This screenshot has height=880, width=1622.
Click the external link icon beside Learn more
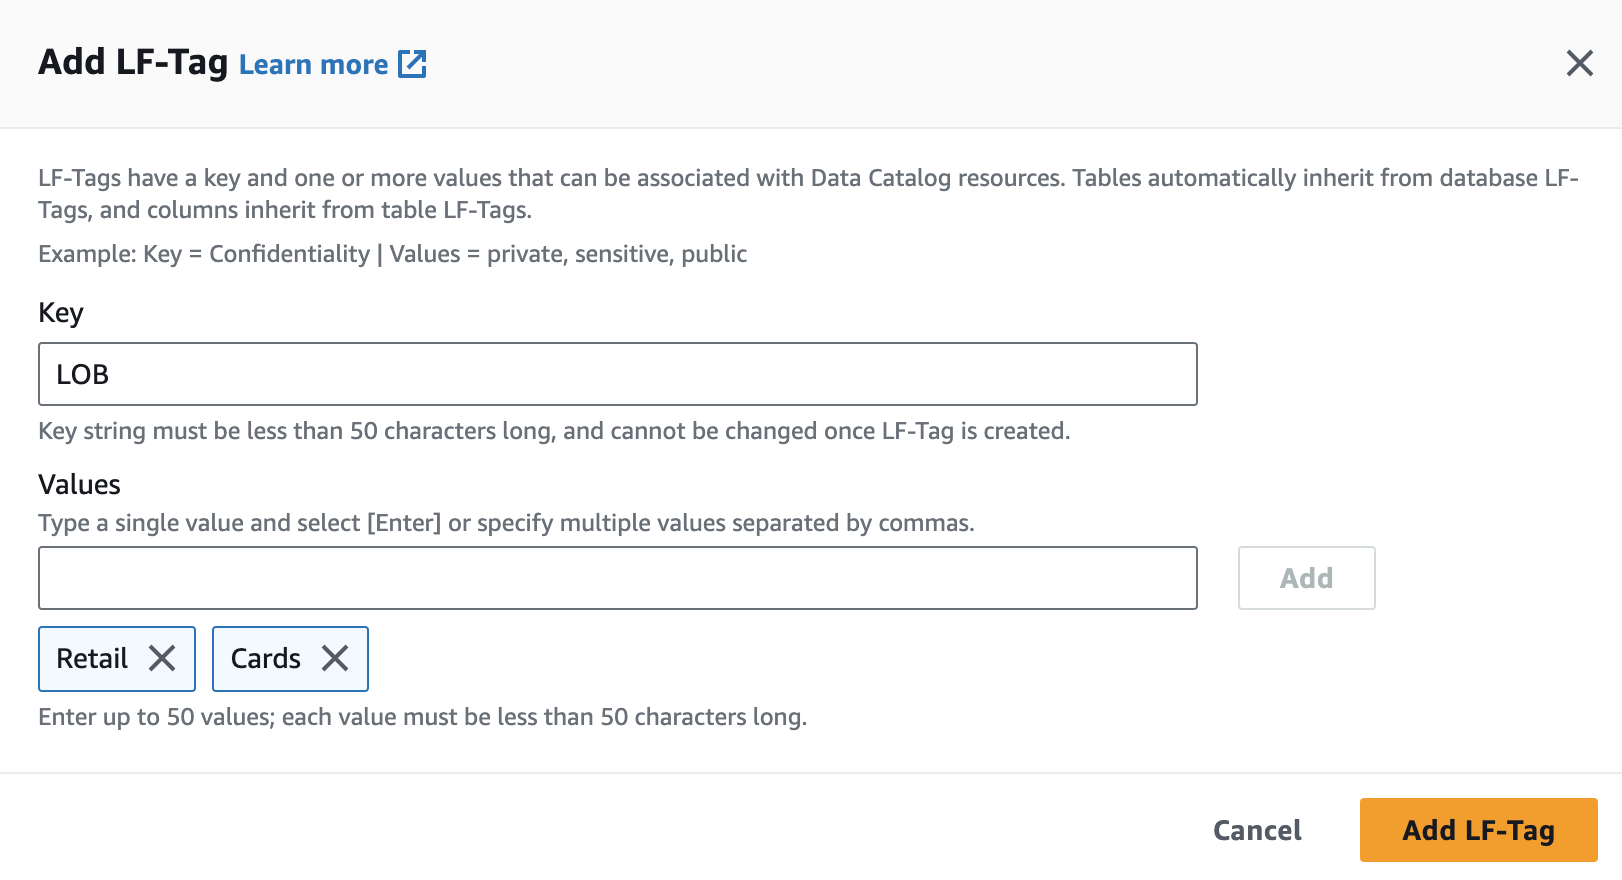click(412, 64)
